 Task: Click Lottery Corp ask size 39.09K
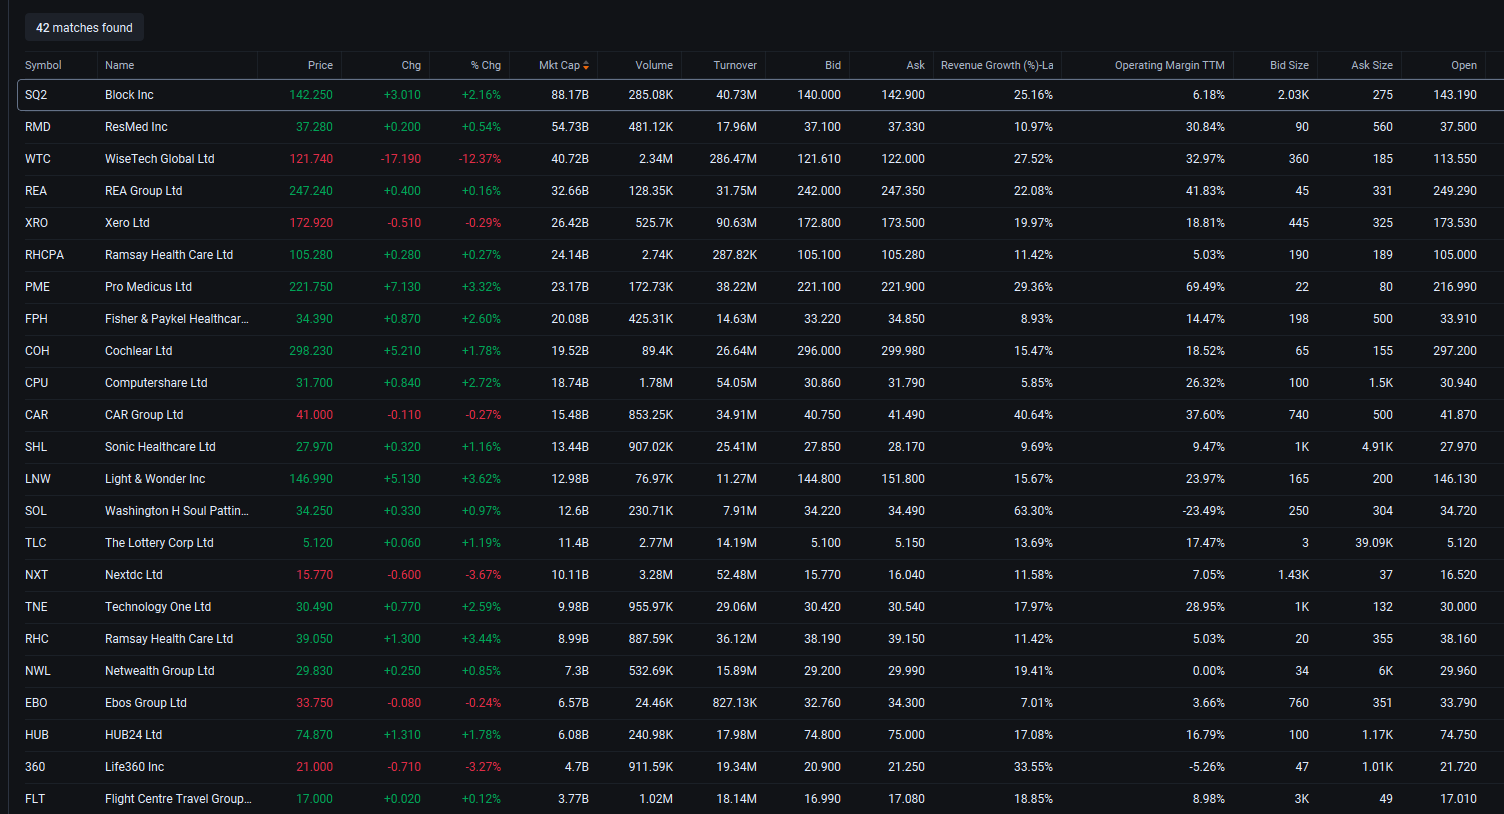[1374, 543]
